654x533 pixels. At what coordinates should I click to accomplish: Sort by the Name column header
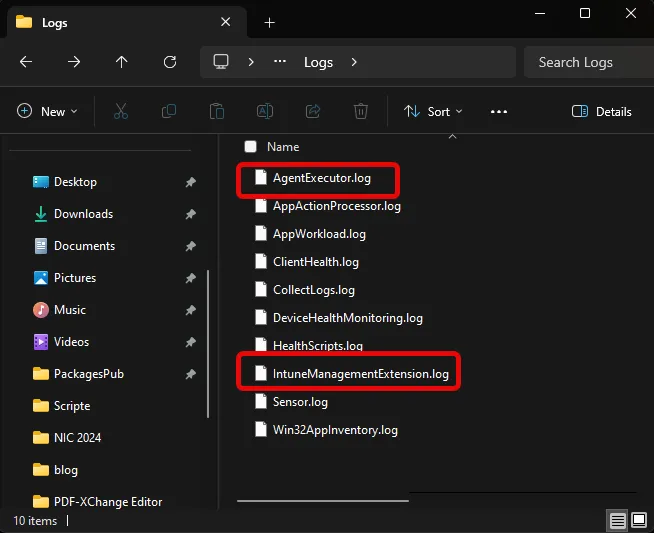[283, 147]
